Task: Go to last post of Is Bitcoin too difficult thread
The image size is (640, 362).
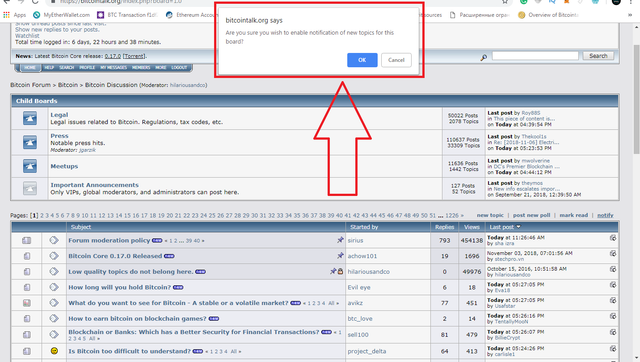Action: (613, 349)
